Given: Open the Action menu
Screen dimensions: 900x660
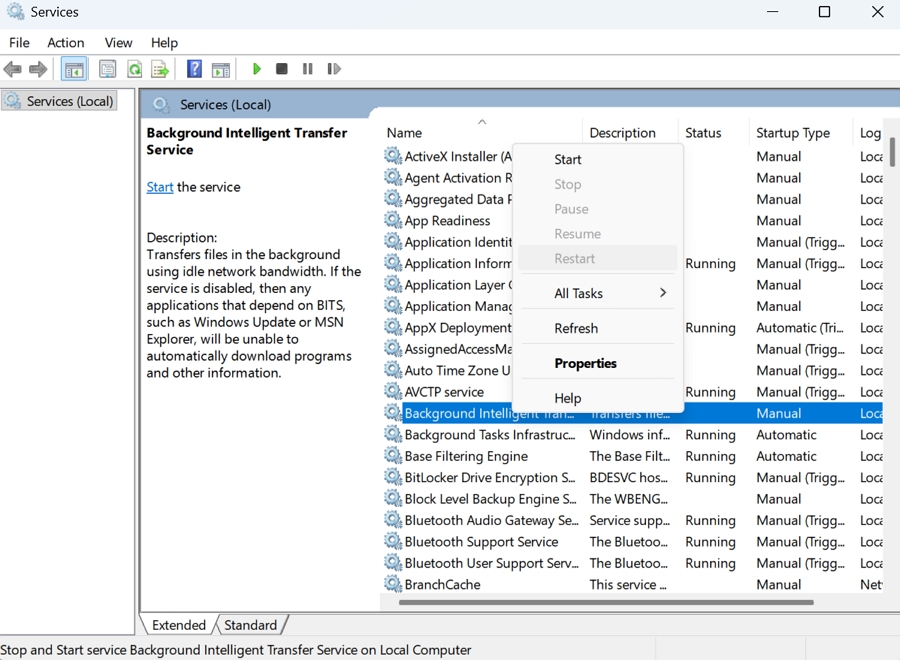Looking at the screenshot, I should [66, 42].
